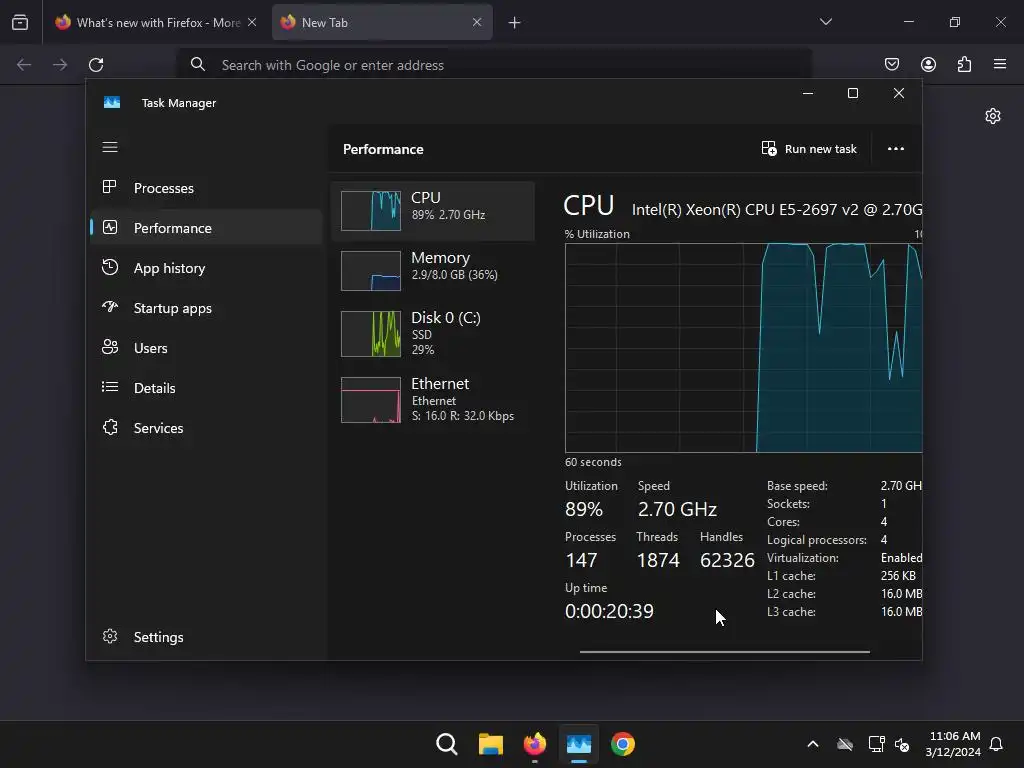Open Settings in Task Manager sidebar
The height and width of the screenshot is (768, 1024).
pyautogui.click(x=206, y=637)
